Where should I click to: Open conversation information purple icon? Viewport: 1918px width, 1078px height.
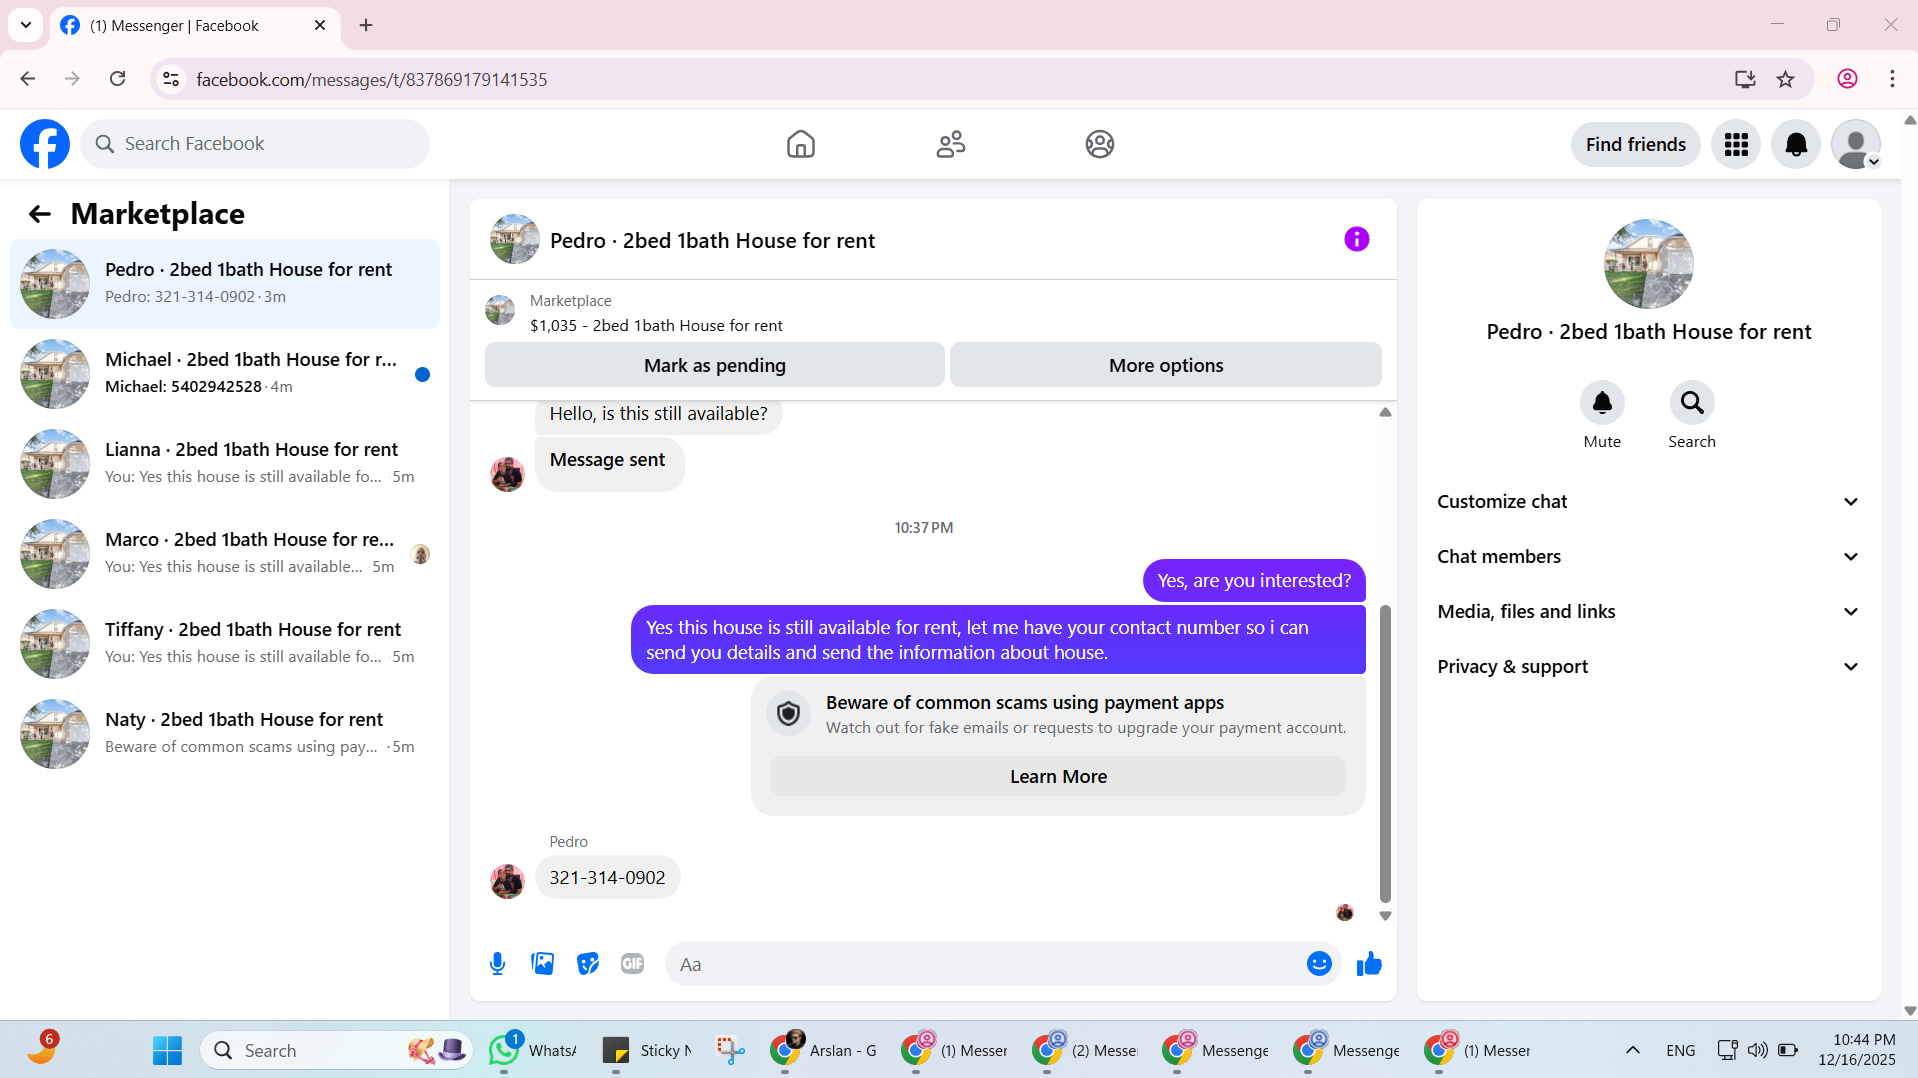point(1356,239)
